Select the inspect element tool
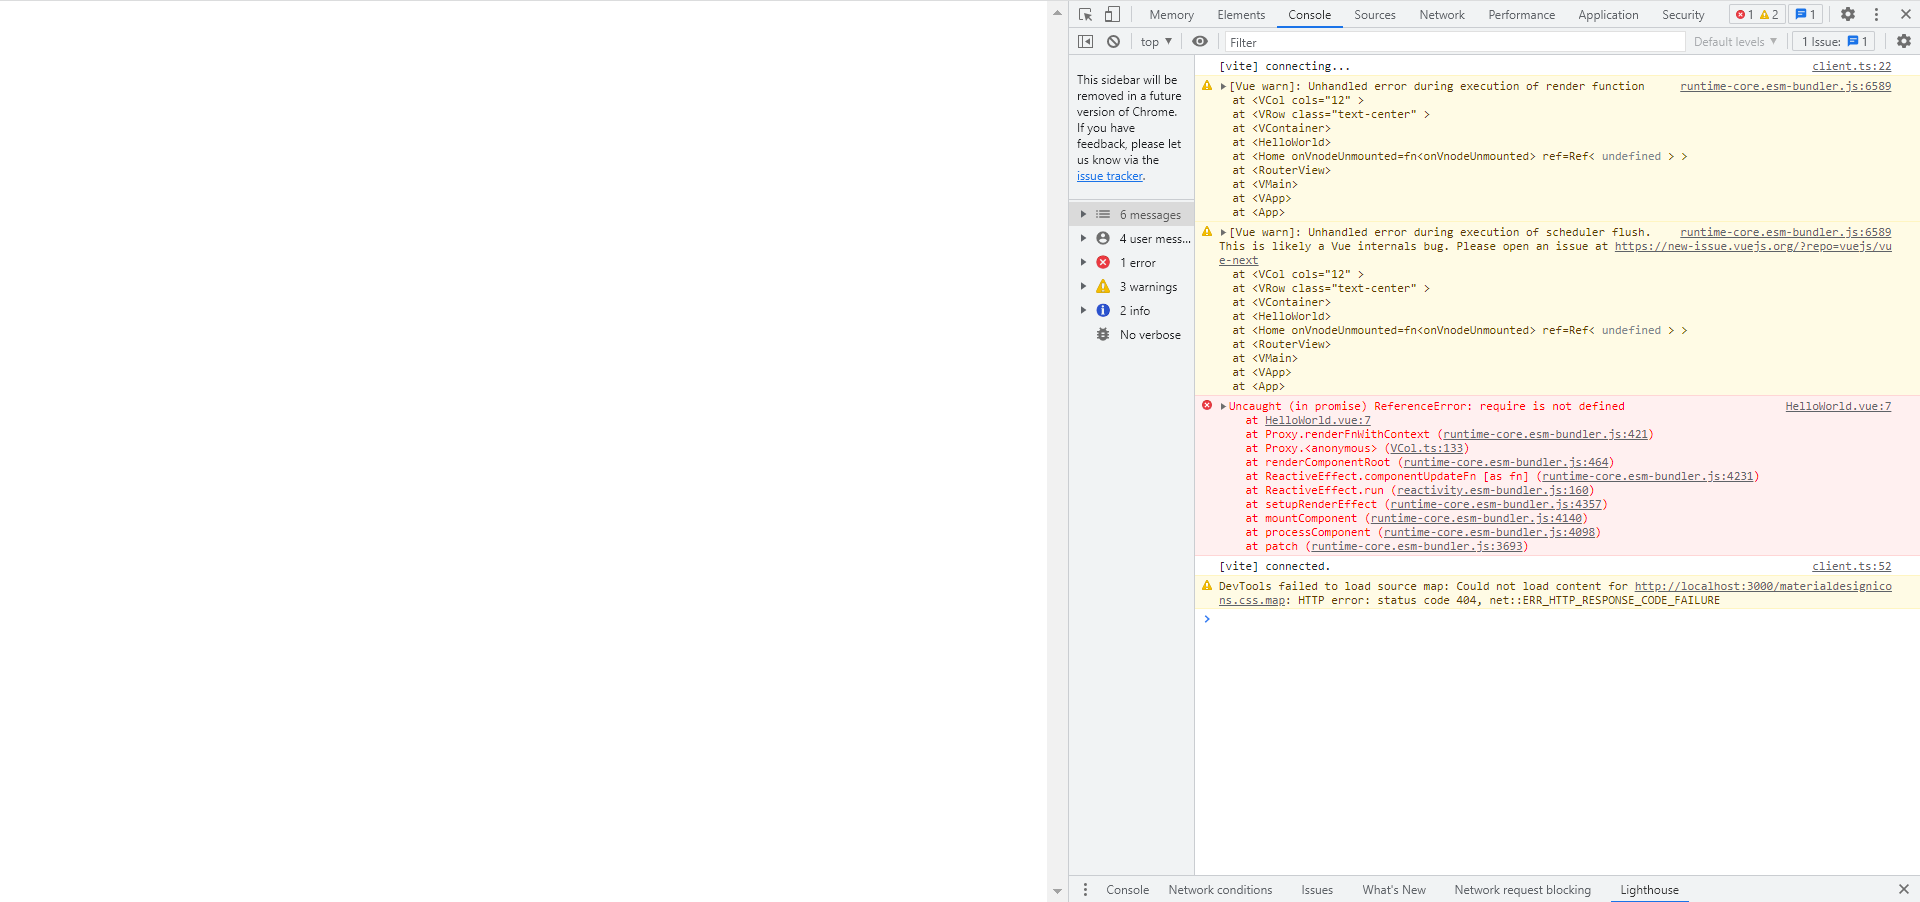This screenshot has width=1920, height=902. point(1084,14)
